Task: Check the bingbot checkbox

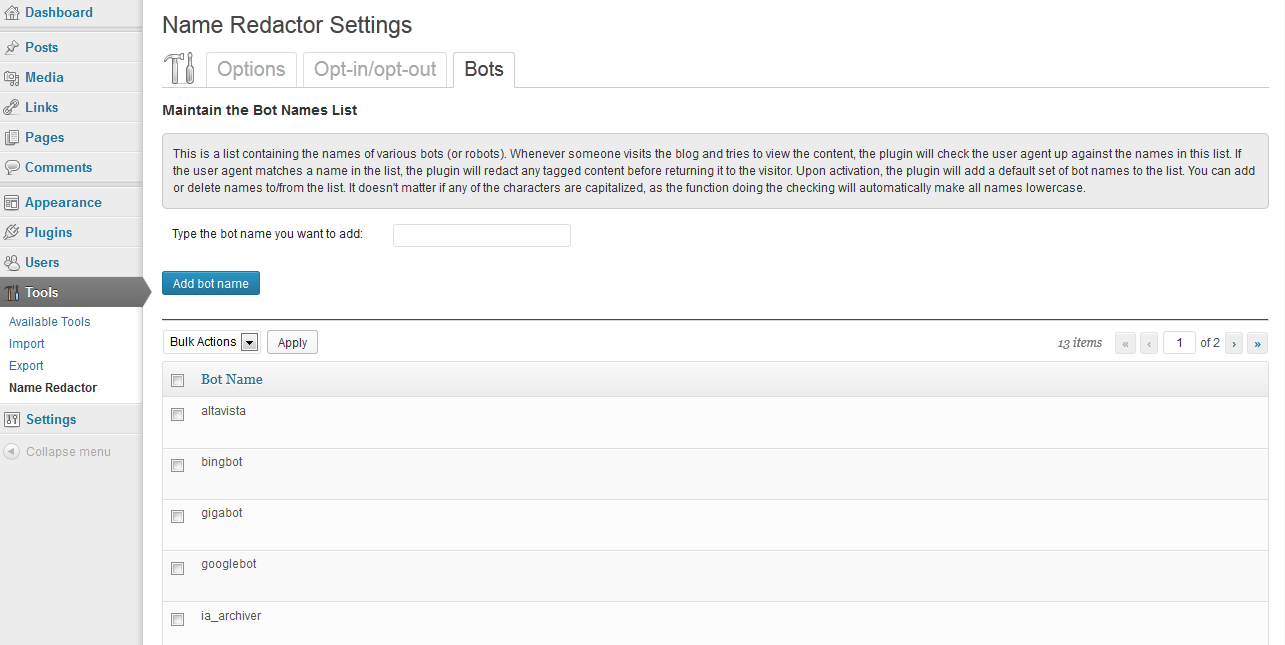Action: (x=178, y=465)
